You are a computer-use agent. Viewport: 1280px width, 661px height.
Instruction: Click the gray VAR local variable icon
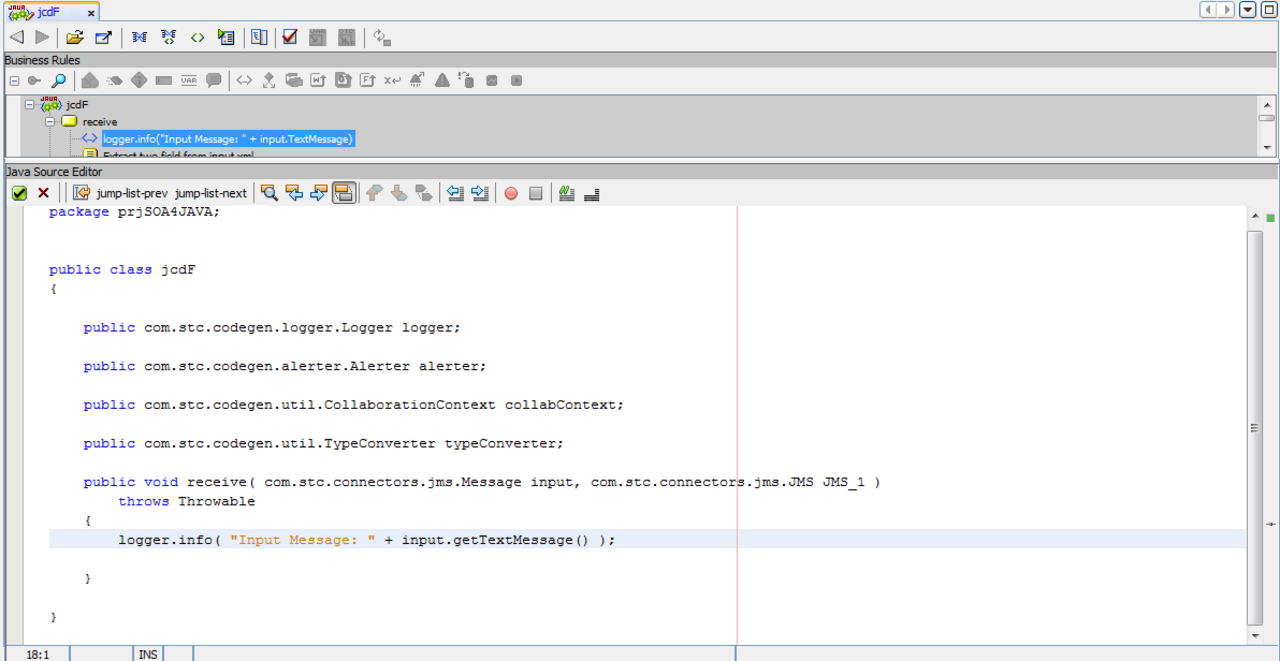click(189, 80)
